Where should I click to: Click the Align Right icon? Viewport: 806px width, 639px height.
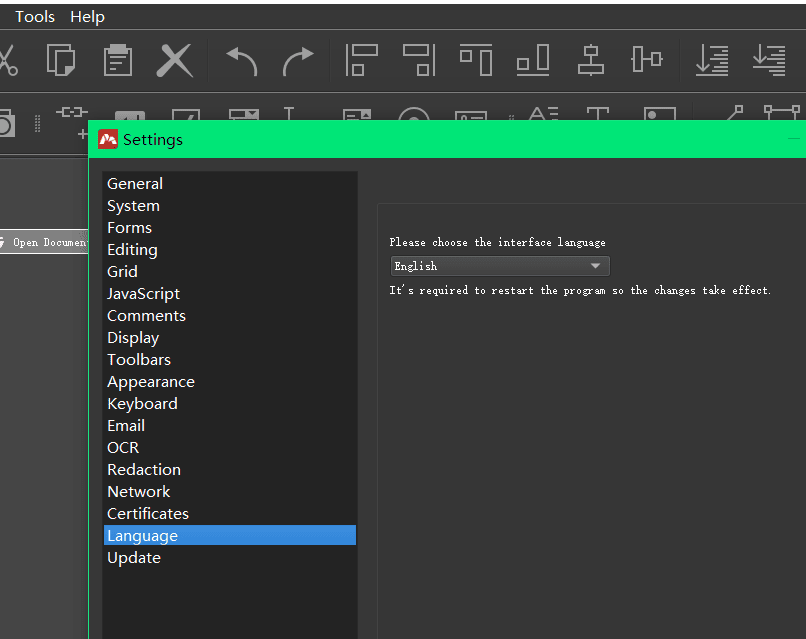coord(418,60)
